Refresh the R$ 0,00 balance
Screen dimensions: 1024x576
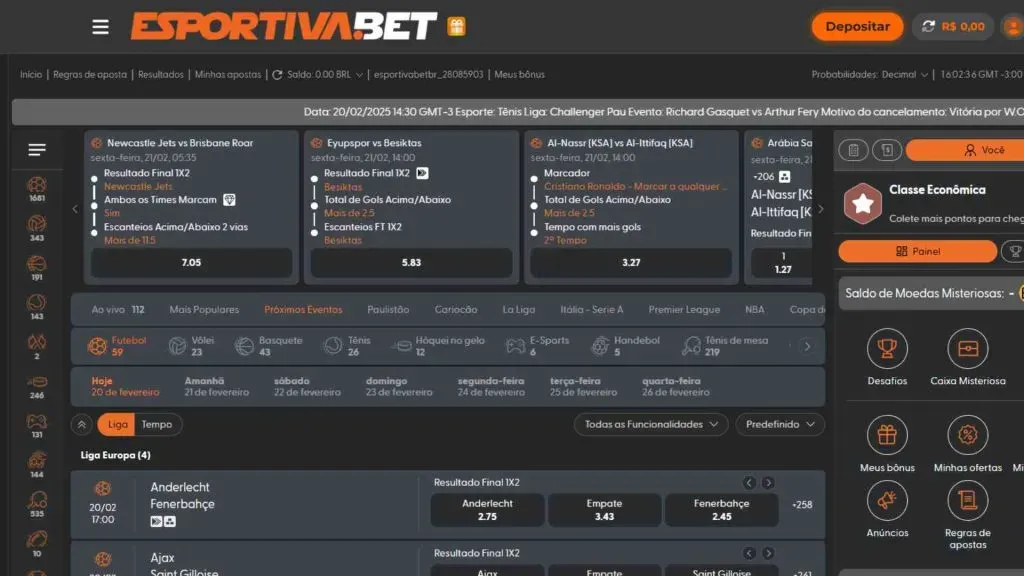click(929, 27)
